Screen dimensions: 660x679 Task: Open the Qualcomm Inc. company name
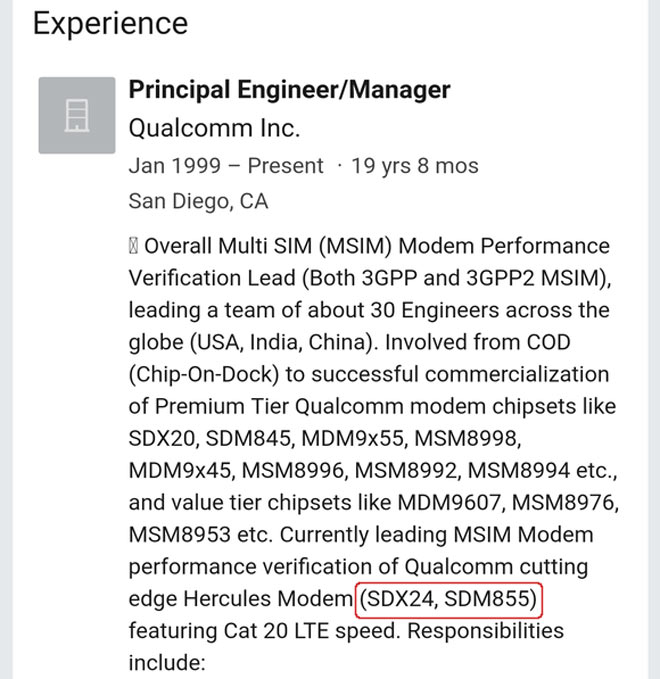click(x=214, y=128)
